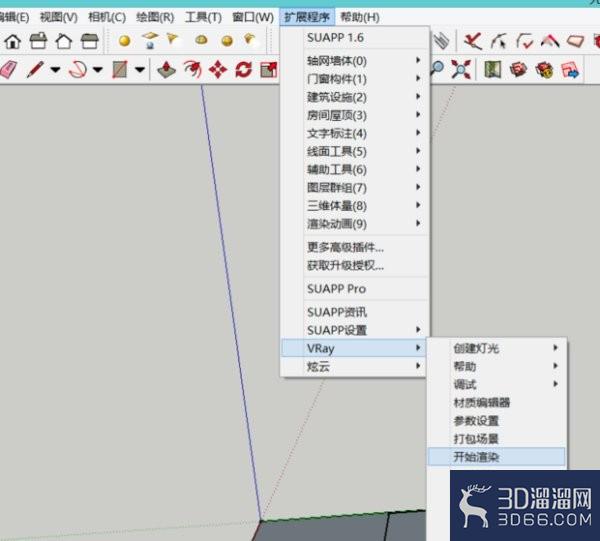Image resolution: width=600 pixels, height=541 pixels.
Task: Open the 3D Warehouse icon
Action: tap(518, 70)
